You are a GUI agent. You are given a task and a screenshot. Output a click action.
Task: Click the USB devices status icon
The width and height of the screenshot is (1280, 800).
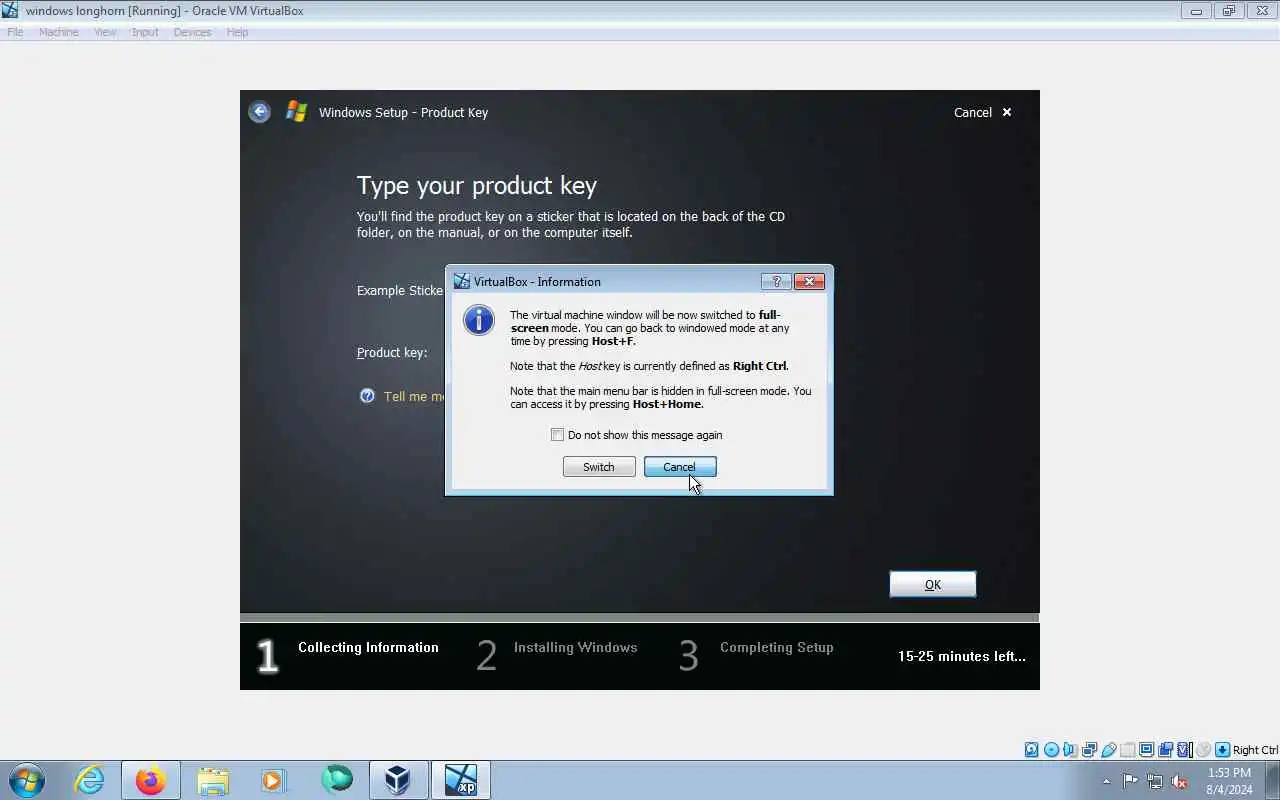coord(1108,750)
